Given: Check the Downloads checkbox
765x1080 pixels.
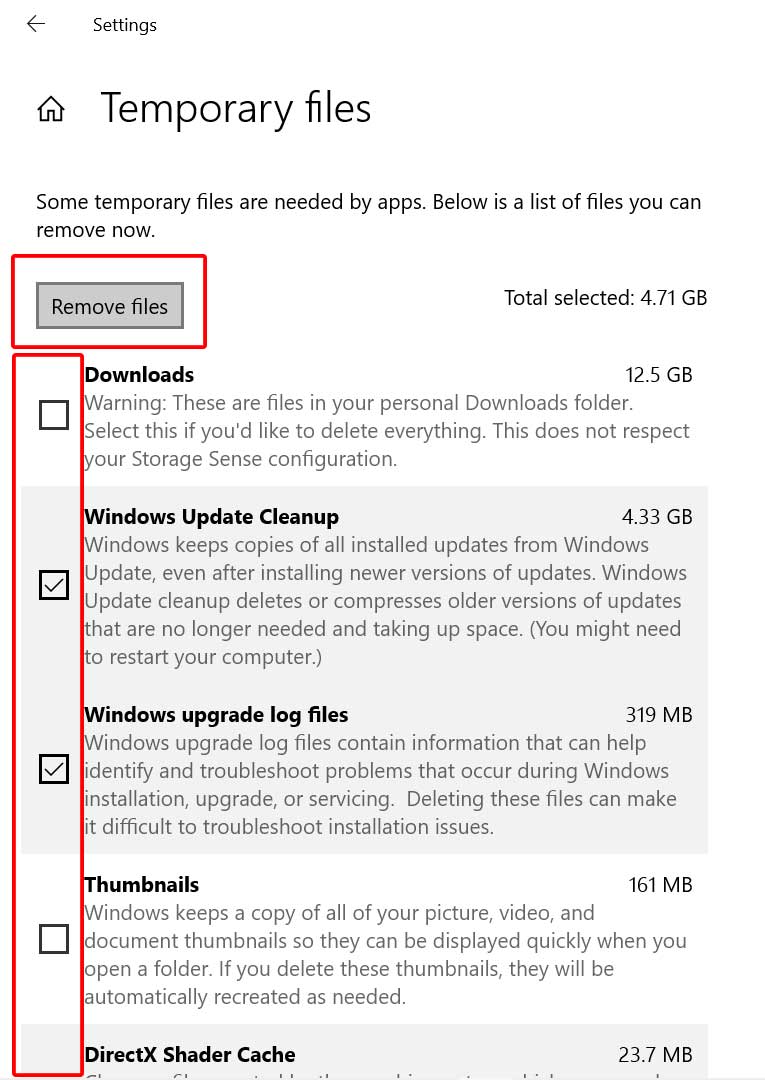Looking at the screenshot, I should click(x=54, y=415).
